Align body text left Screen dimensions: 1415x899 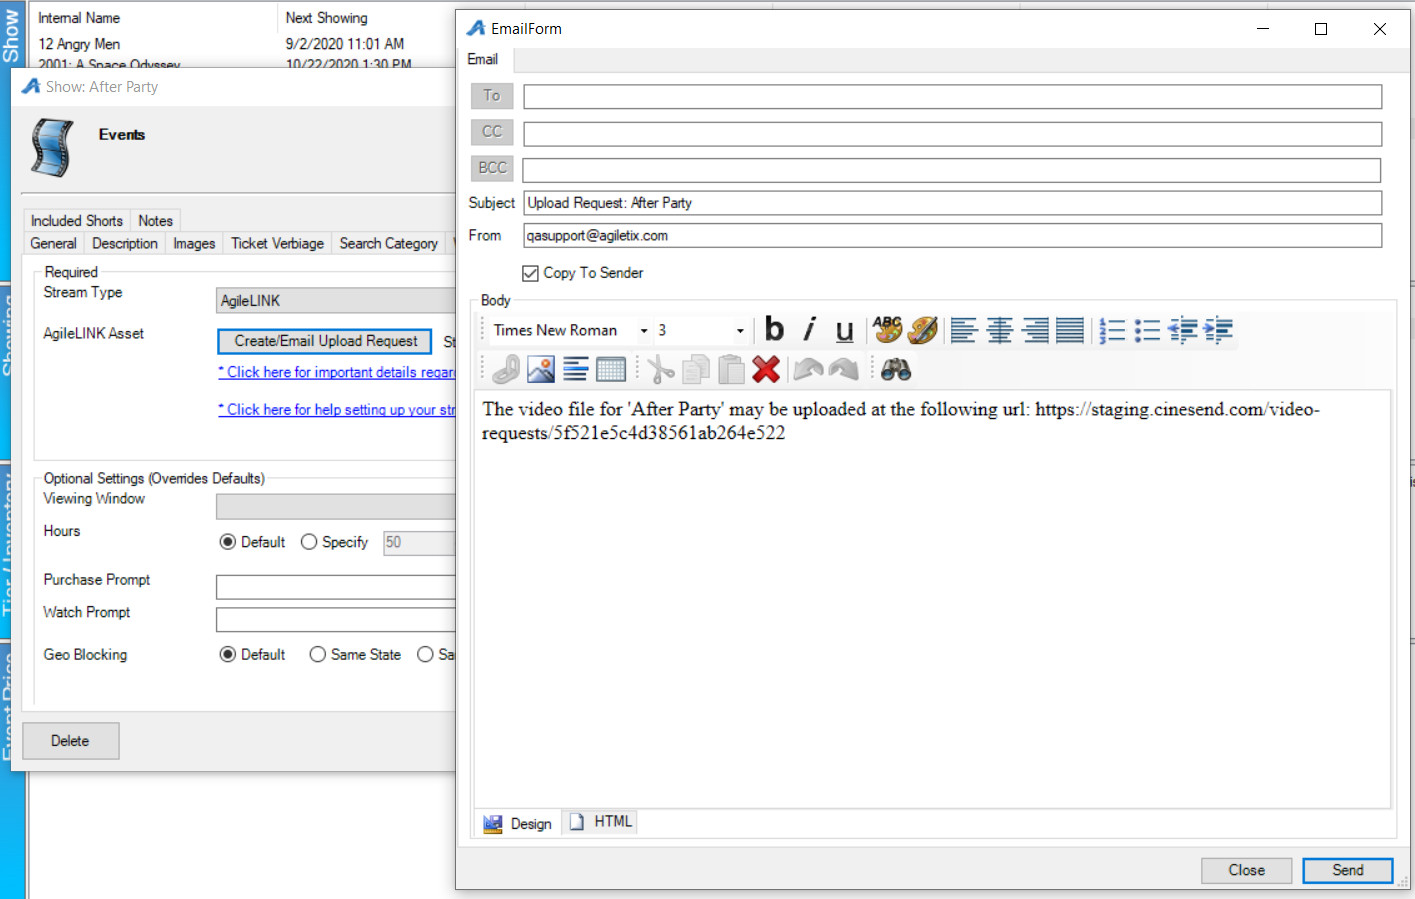coord(964,330)
